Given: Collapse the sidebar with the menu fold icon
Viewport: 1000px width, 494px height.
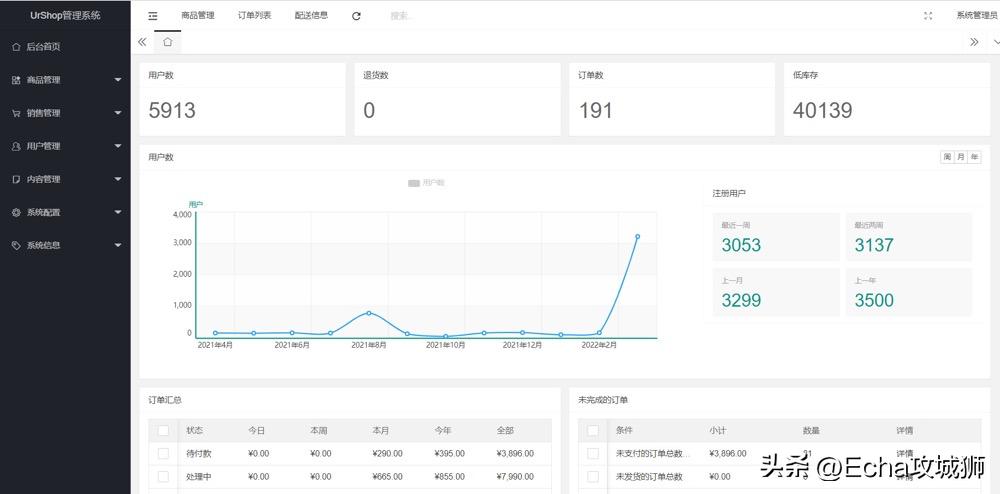Looking at the screenshot, I should (152, 16).
